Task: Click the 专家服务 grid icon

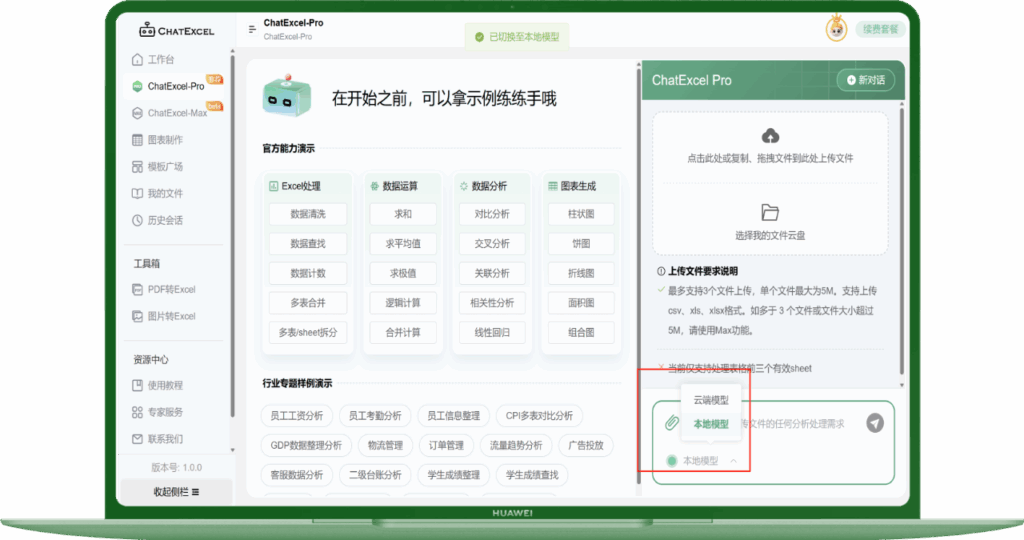Action: tap(137, 412)
